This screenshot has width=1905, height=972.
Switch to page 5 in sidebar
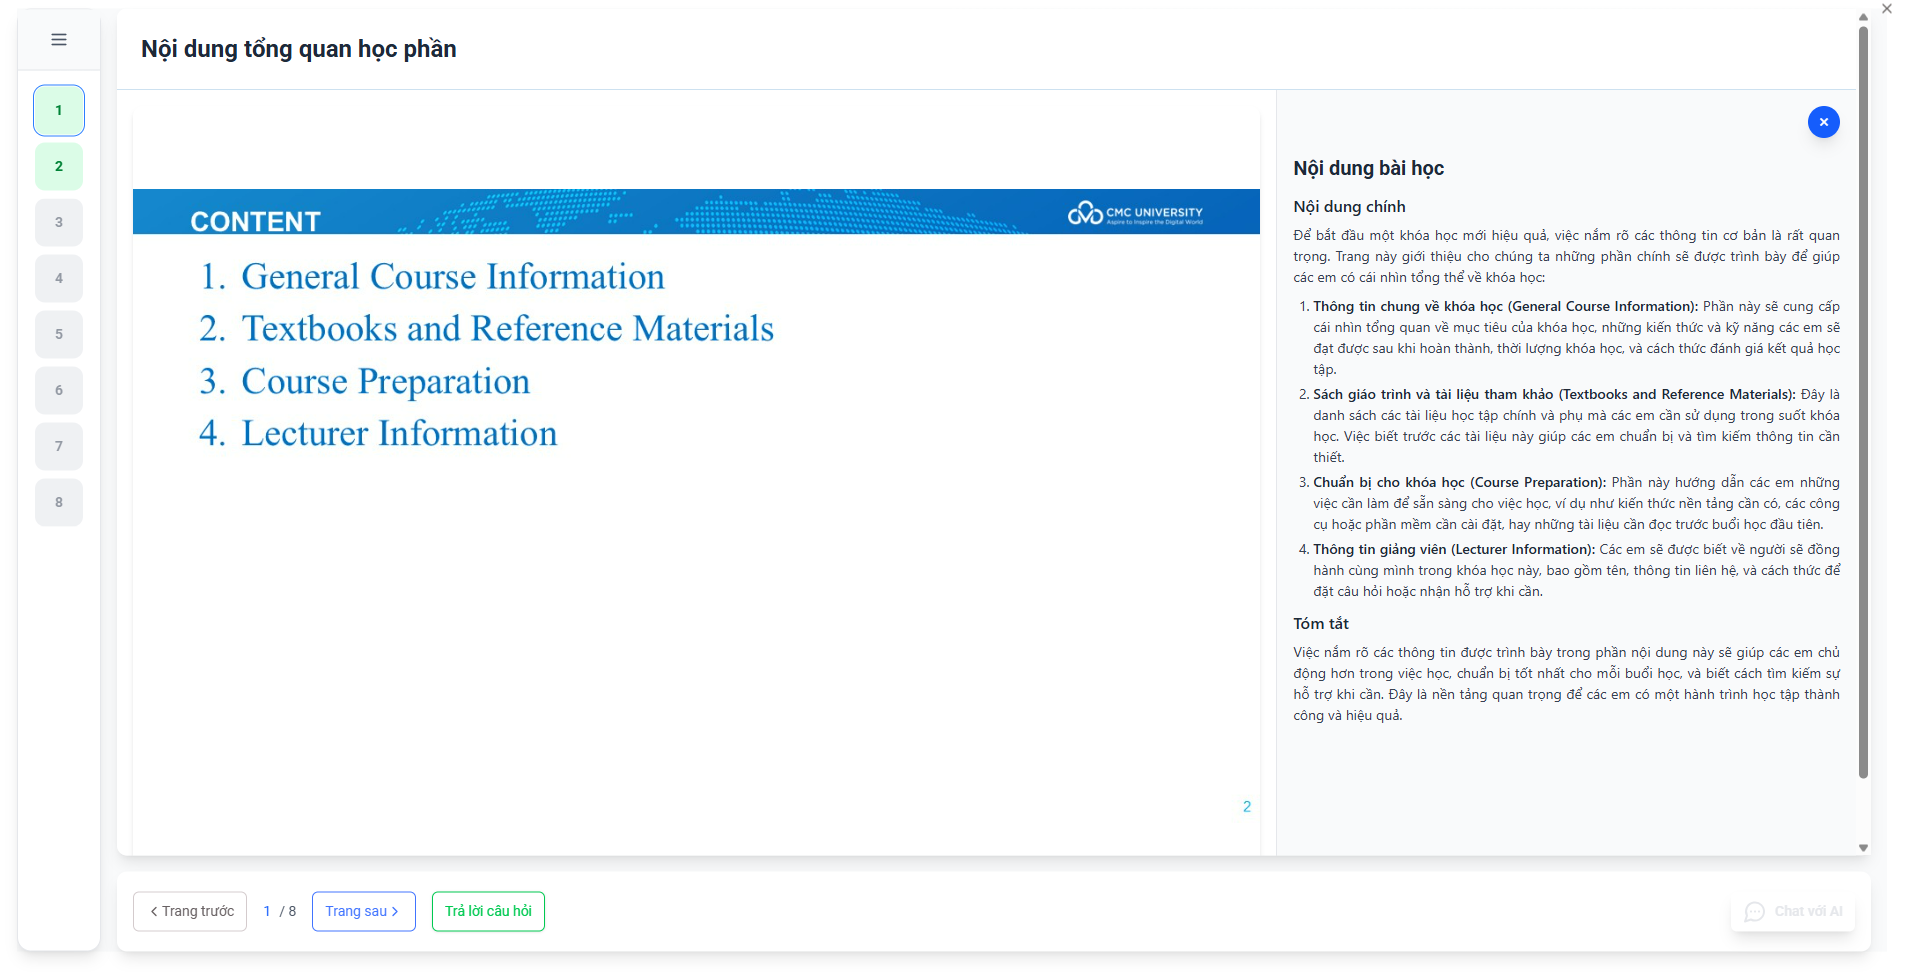(x=59, y=335)
